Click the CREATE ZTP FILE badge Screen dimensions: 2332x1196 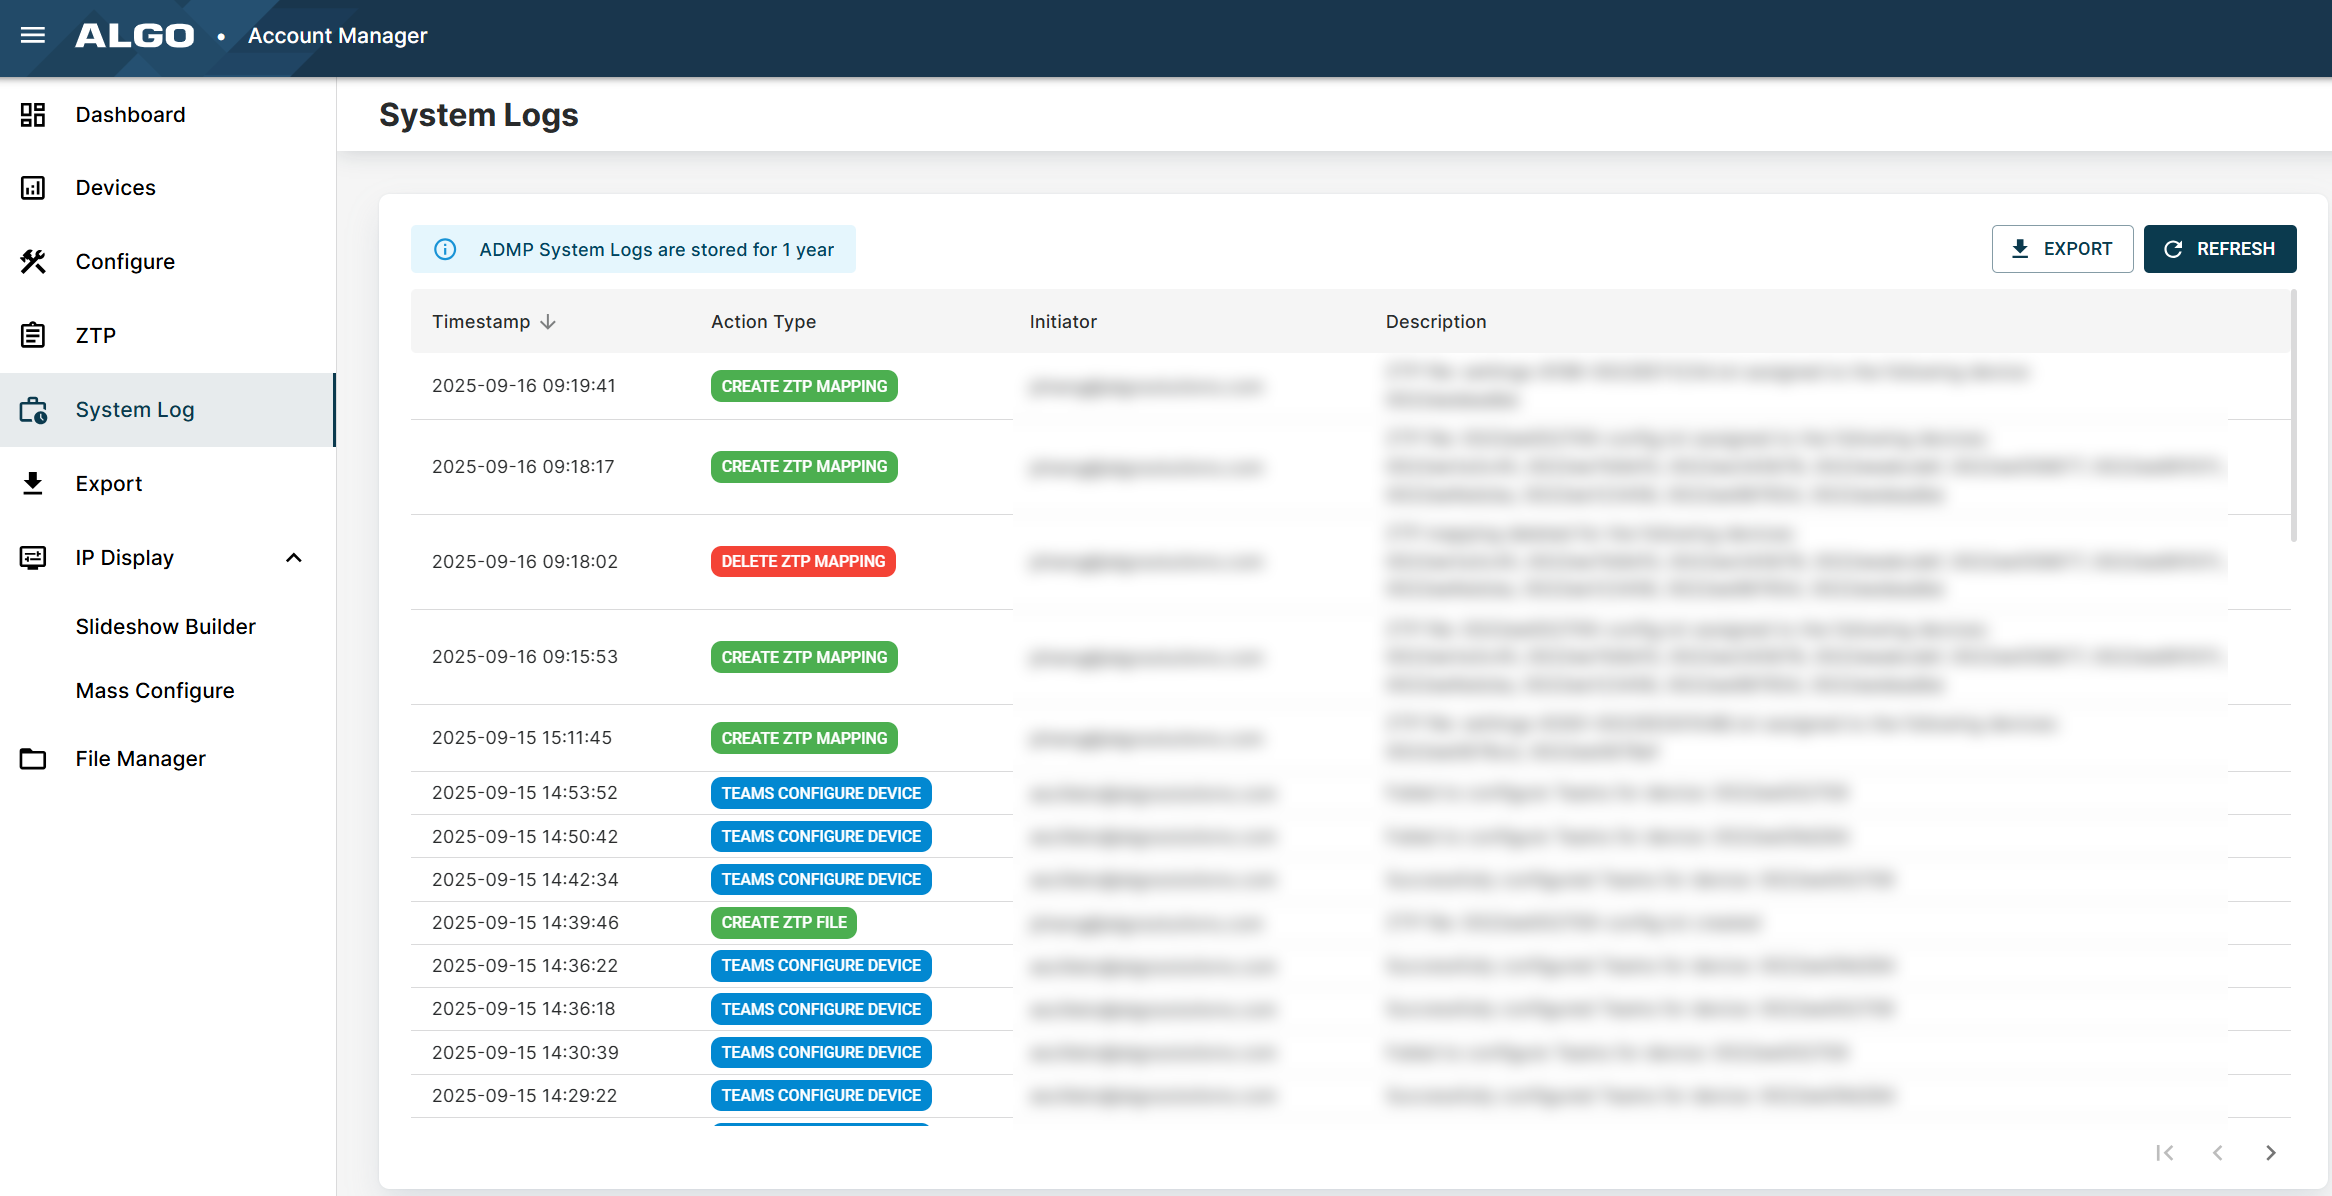click(x=784, y=923)
